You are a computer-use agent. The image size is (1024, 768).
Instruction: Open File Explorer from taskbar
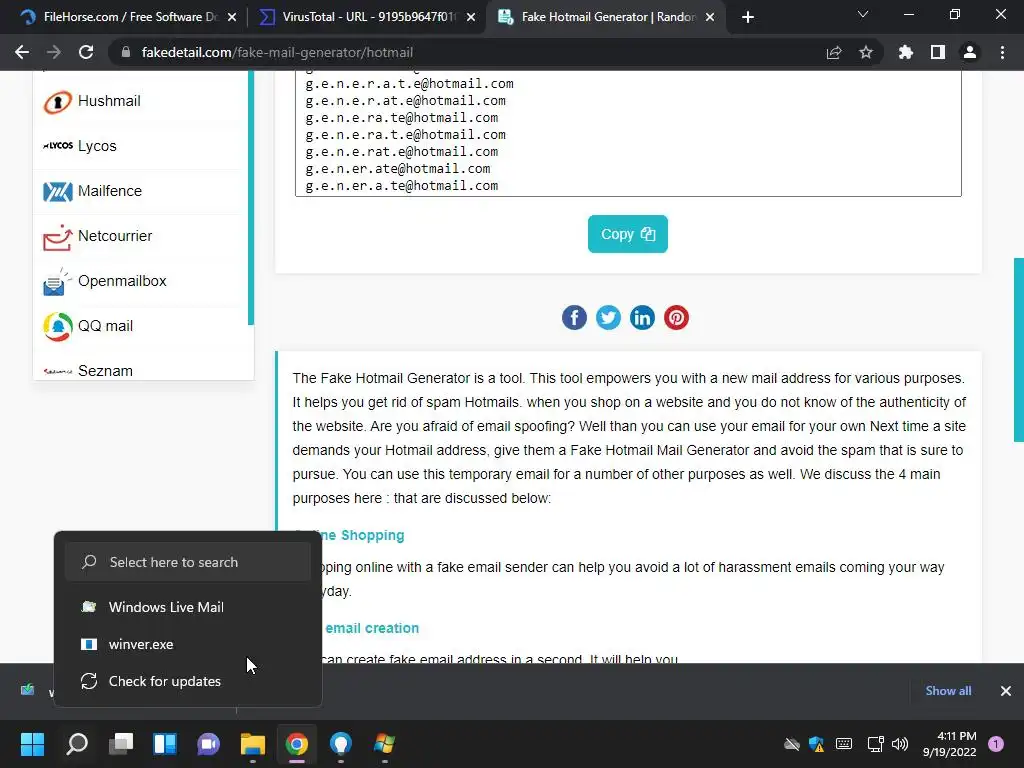pyautogui.click(x=253, y=744)
